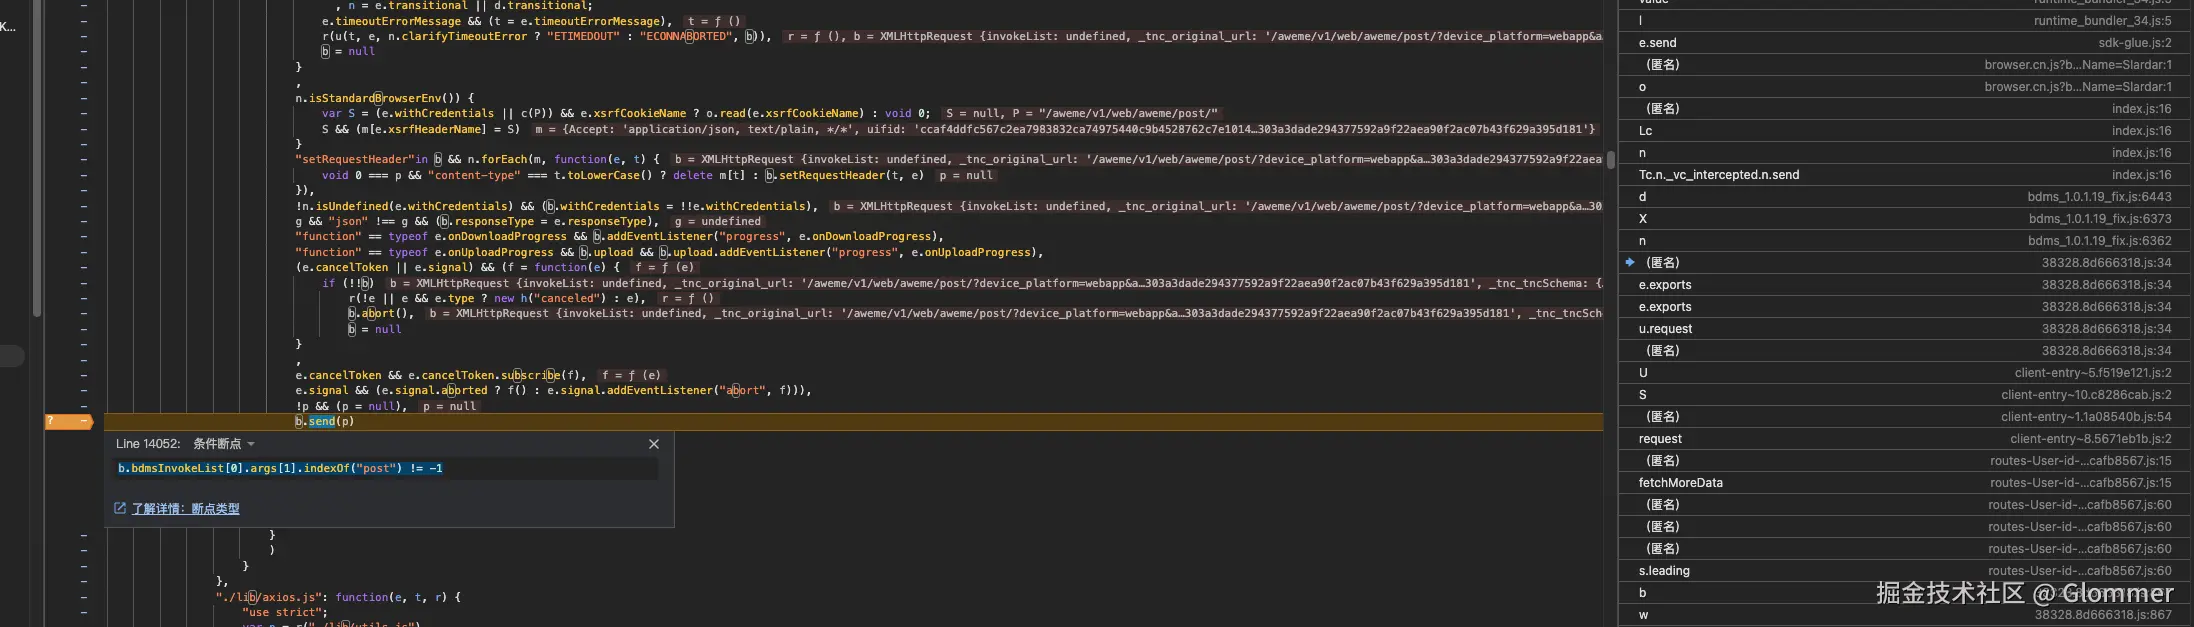Viewport: 2194px width, 627px height.
Task: Click the orange conditional breakpoint marker in gutter
Action: pyautogui.click(x=69, y=422)
